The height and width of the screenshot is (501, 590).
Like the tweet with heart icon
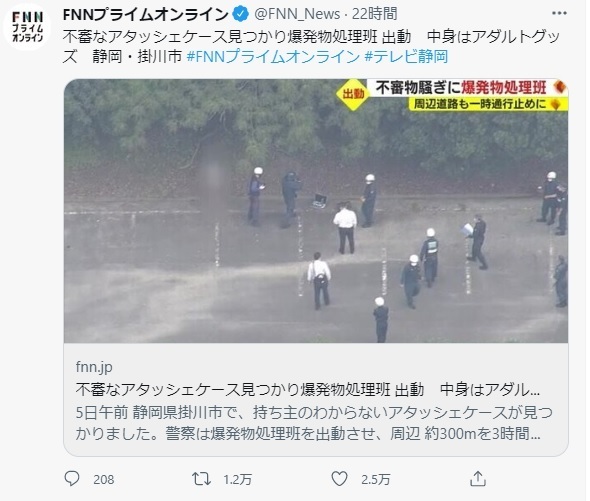339,479
